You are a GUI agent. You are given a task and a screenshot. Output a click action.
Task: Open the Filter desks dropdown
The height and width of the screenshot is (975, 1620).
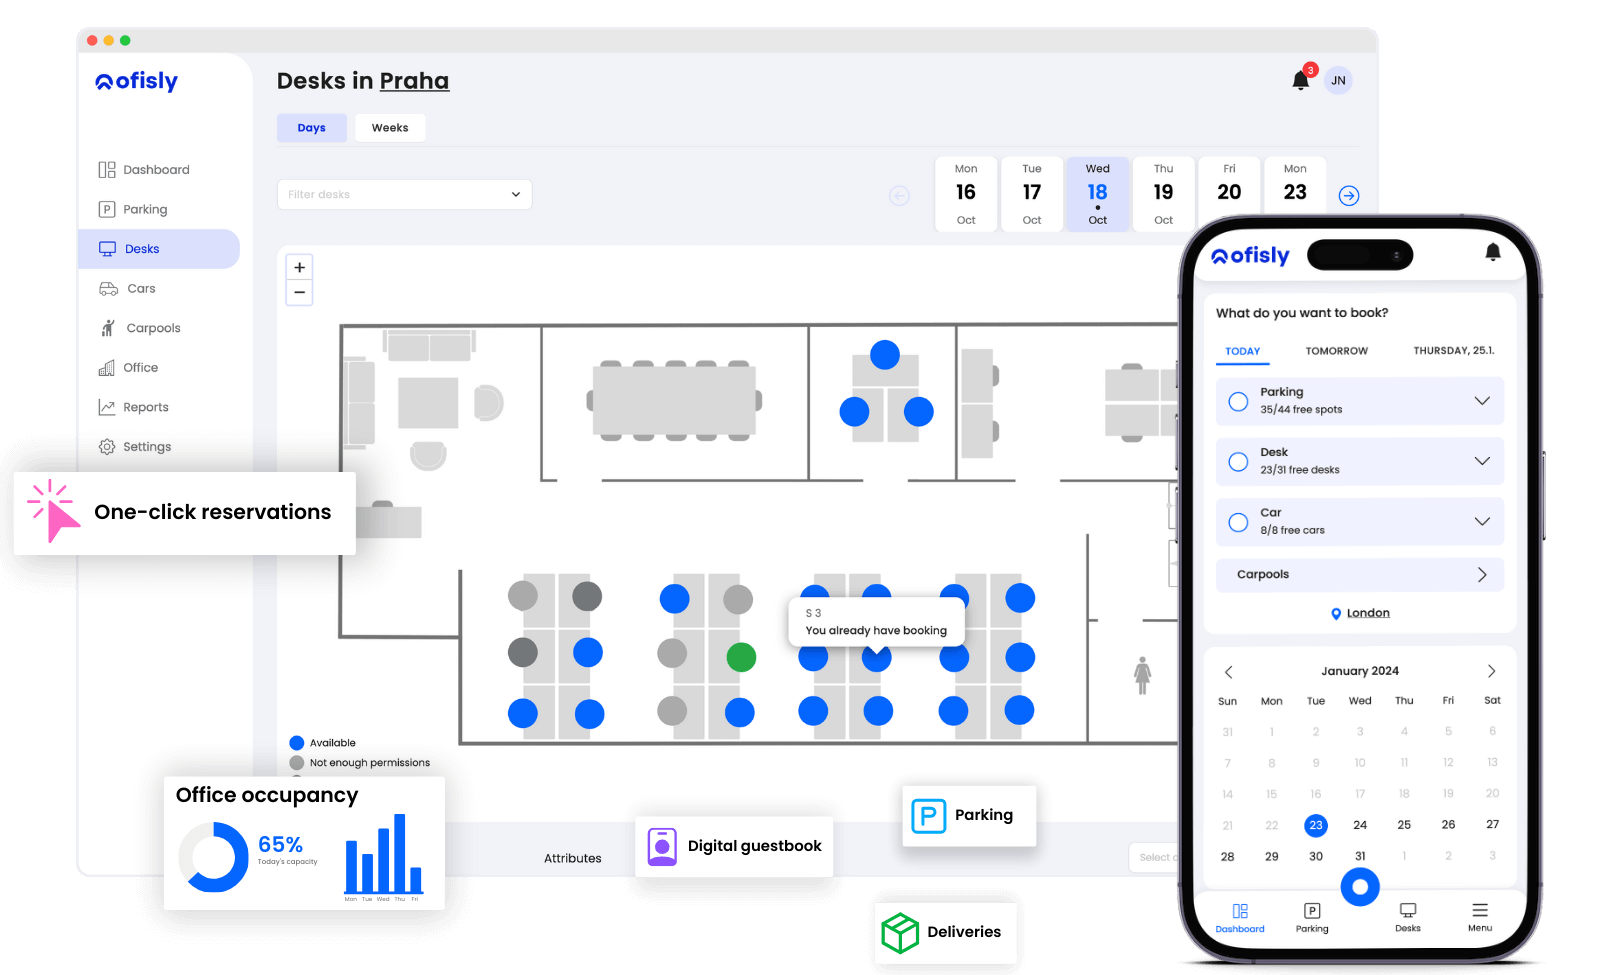point(404,194)
